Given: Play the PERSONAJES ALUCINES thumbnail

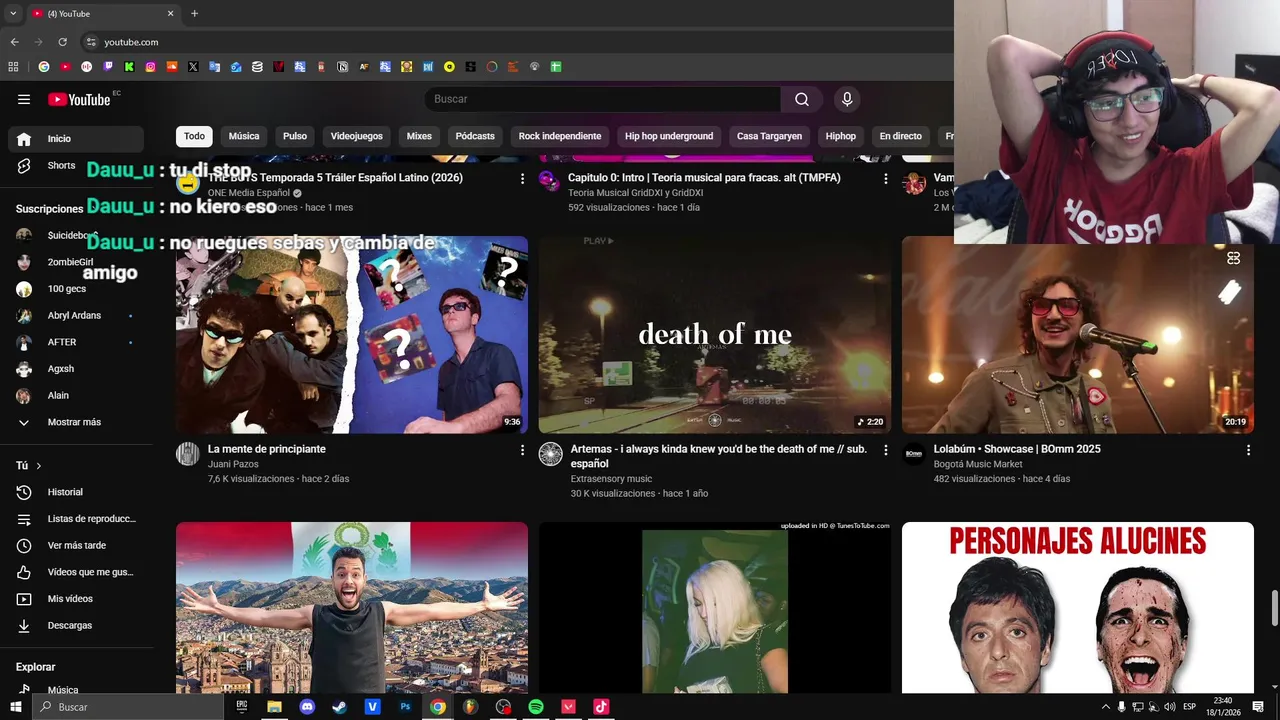Looking at the screenshot, I should pos(1078,607).
